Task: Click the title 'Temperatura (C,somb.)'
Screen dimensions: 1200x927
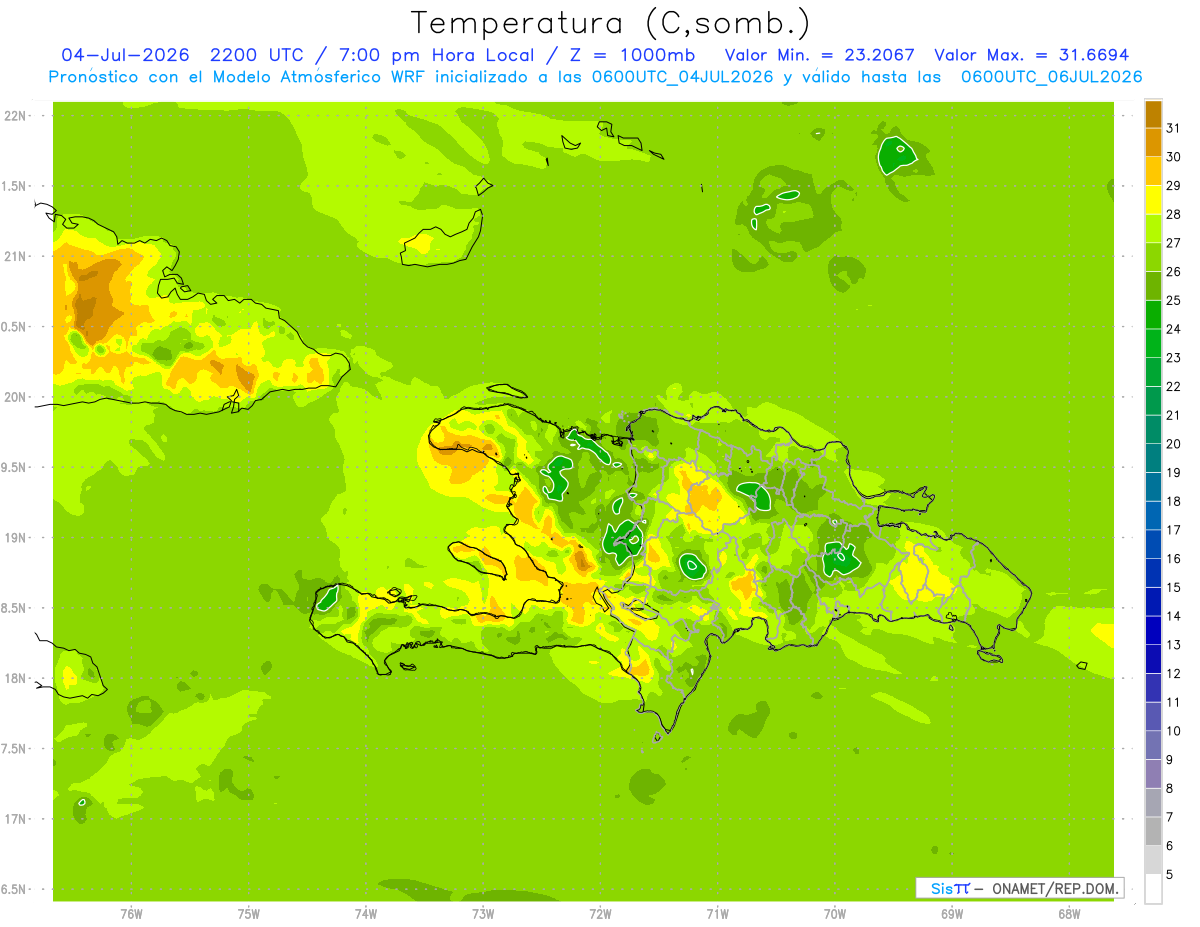Action: point(610,23)
